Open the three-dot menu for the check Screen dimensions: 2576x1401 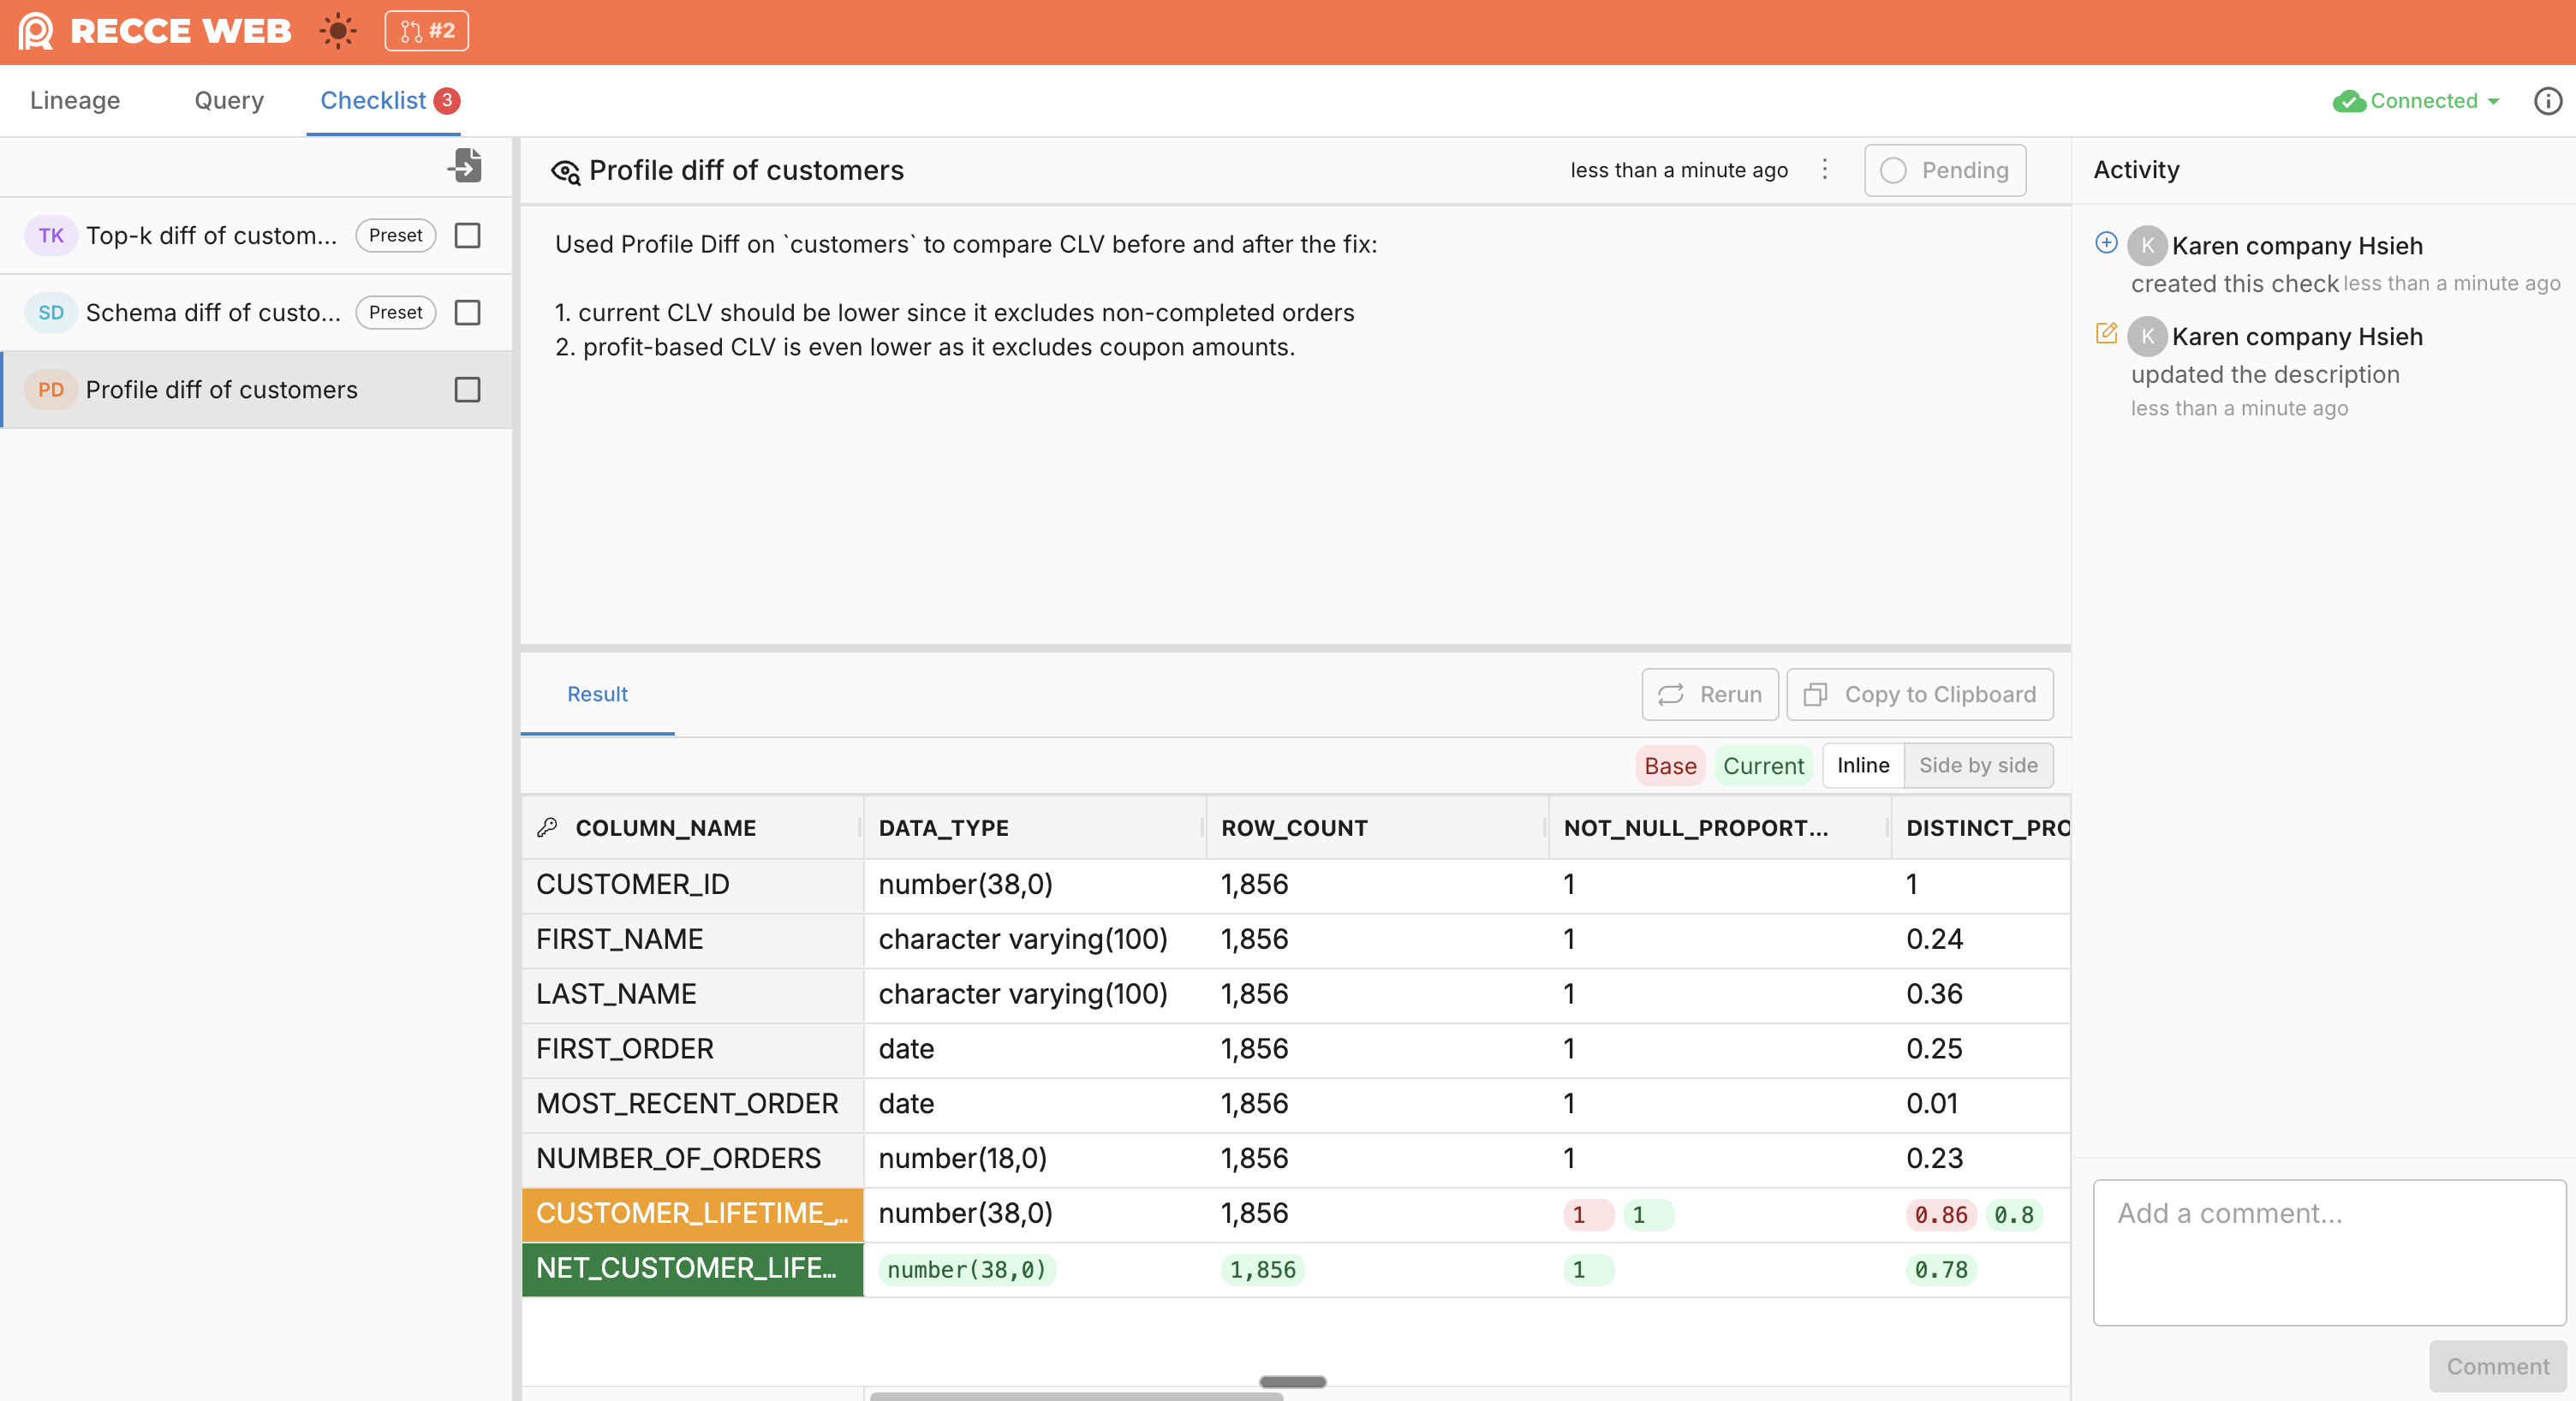pos(1825,170)
